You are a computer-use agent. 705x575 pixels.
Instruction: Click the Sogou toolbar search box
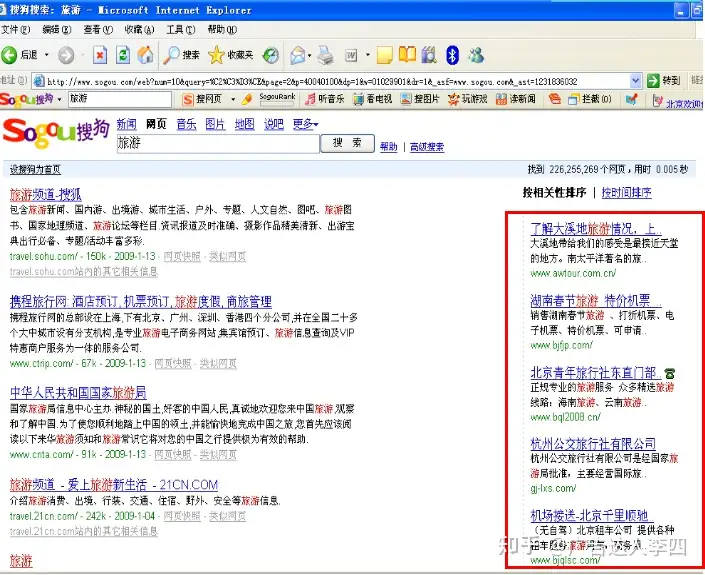pos(120,99)
